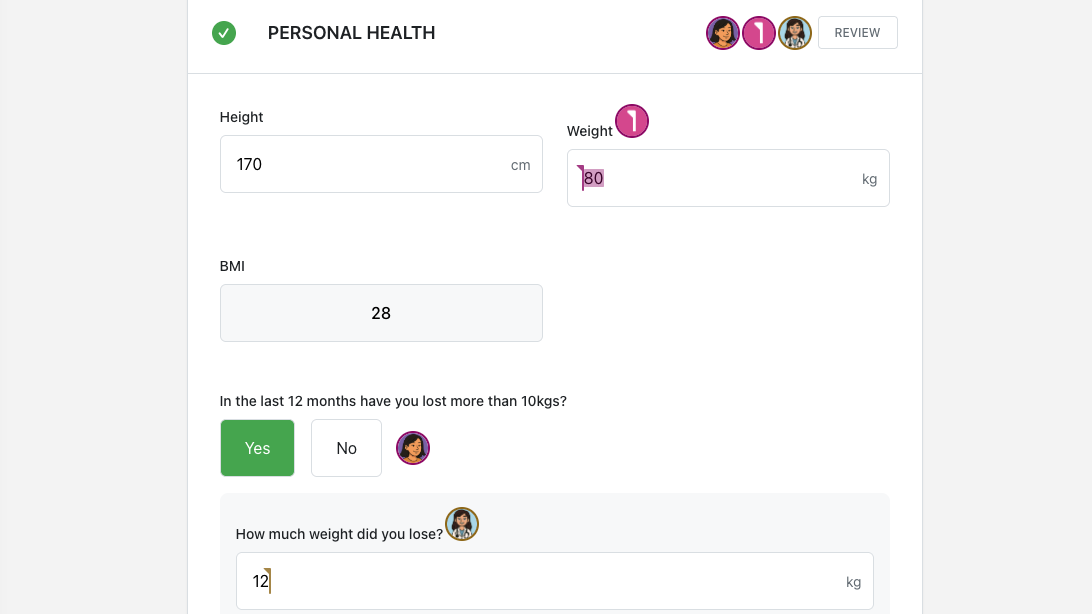This screenshot has height=614, width=1092.
Task: Click the kg unit in the Weight field
Action: tap(869, 179)
